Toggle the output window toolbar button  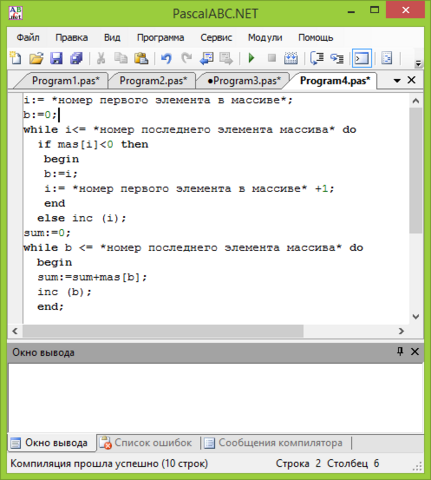coord(362,58)
